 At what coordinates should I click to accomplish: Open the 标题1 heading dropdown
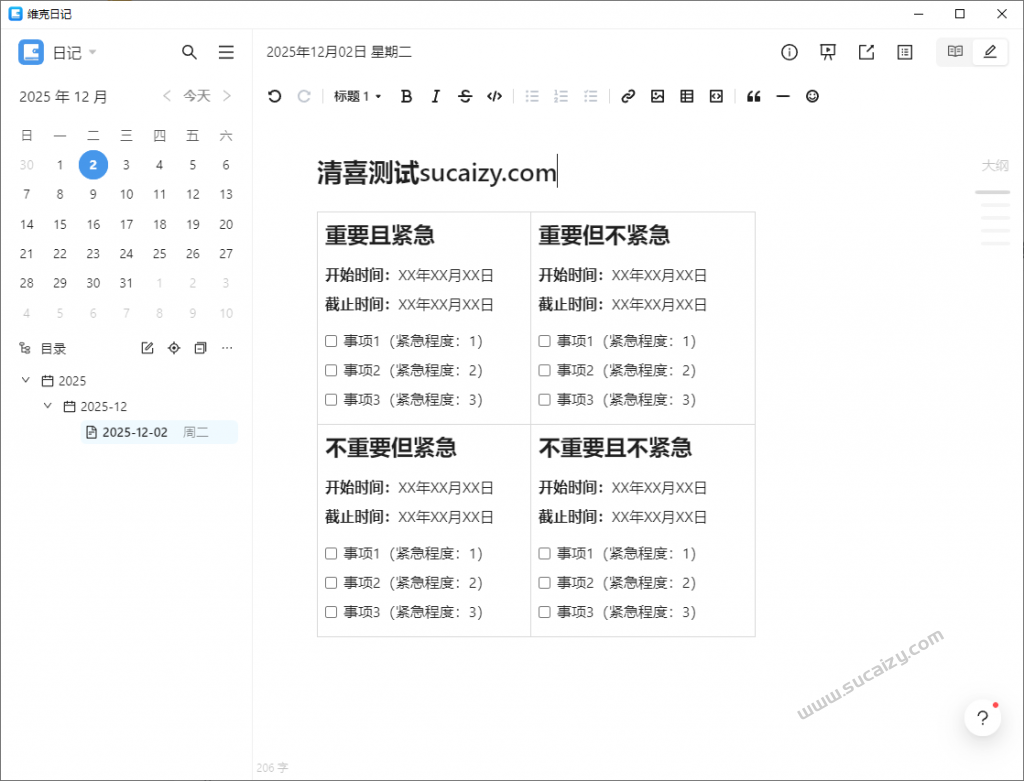[x=356, y=96]
